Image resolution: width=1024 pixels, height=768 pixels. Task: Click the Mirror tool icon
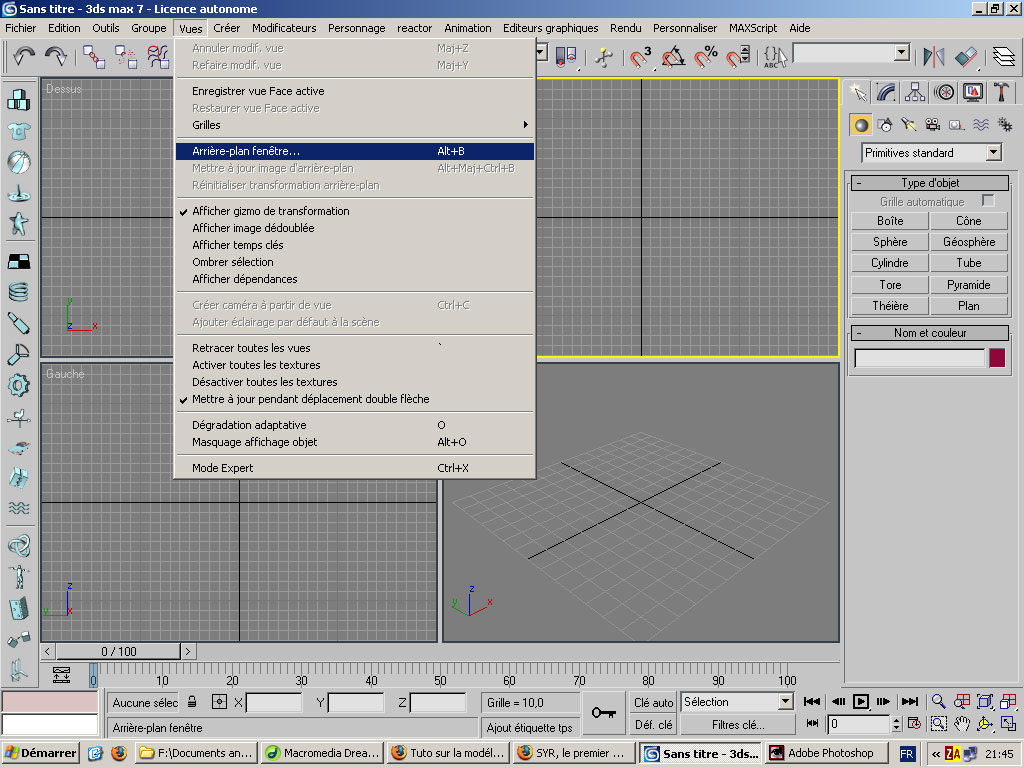(934, 57)
